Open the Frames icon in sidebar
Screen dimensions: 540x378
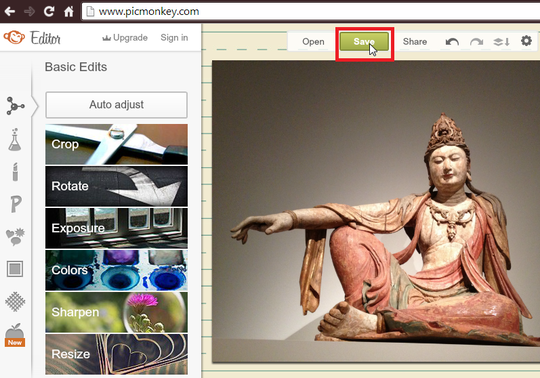[15, 269]
